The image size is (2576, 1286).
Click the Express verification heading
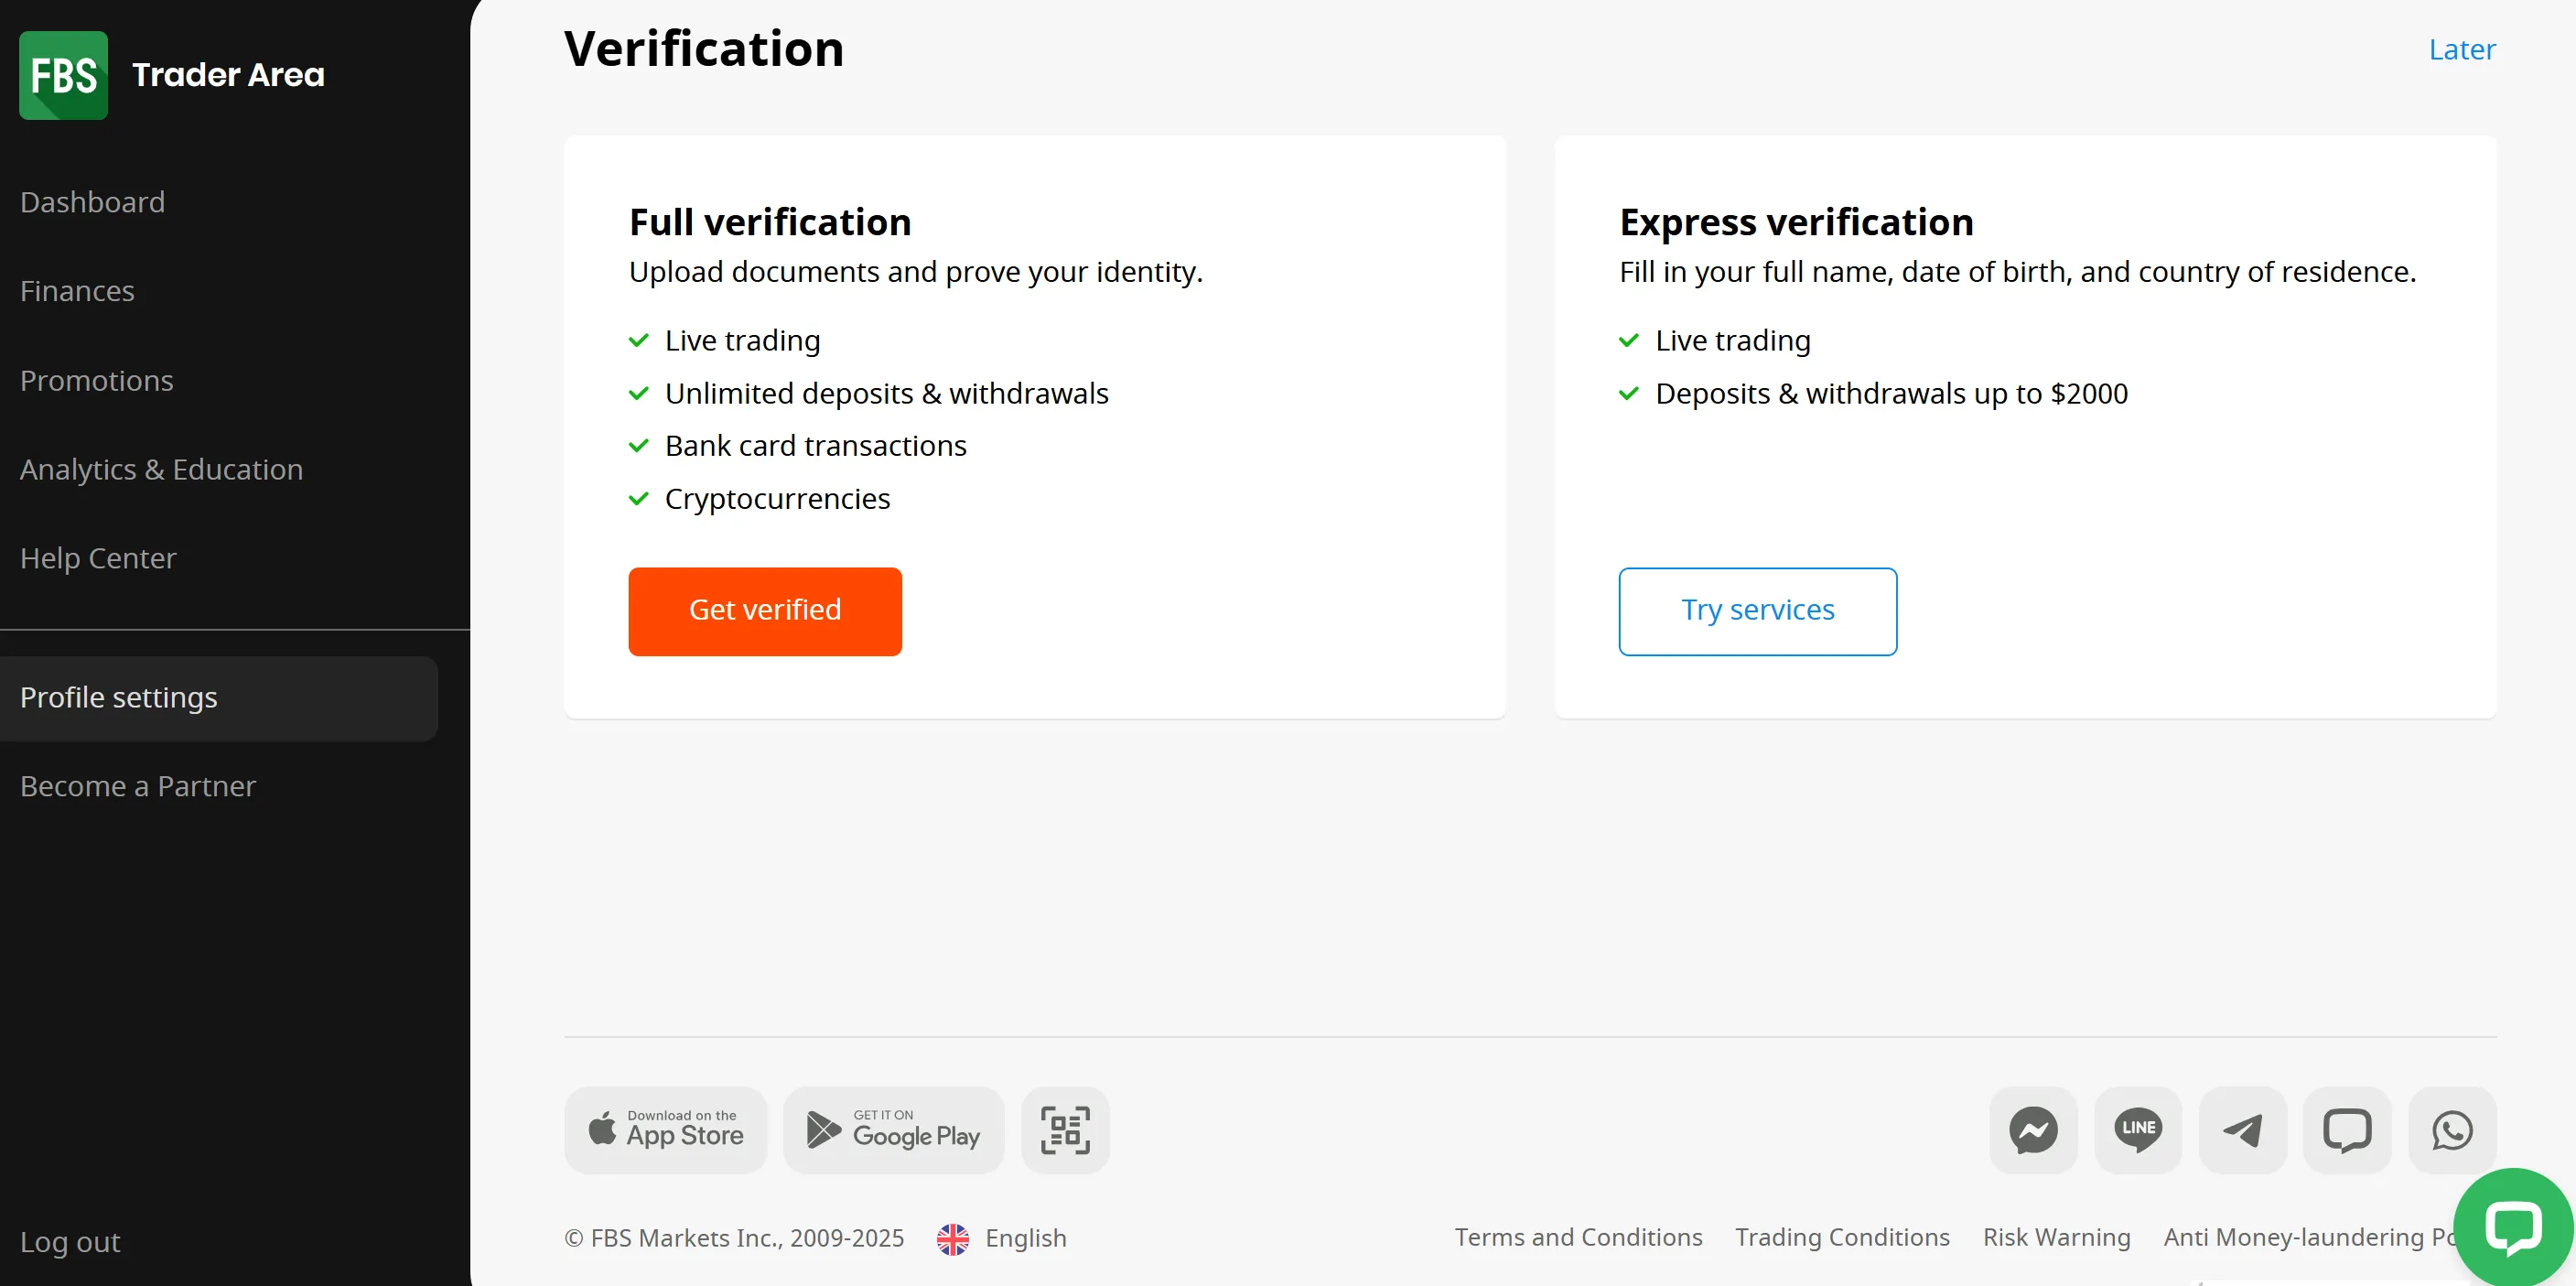(1796, 222)
